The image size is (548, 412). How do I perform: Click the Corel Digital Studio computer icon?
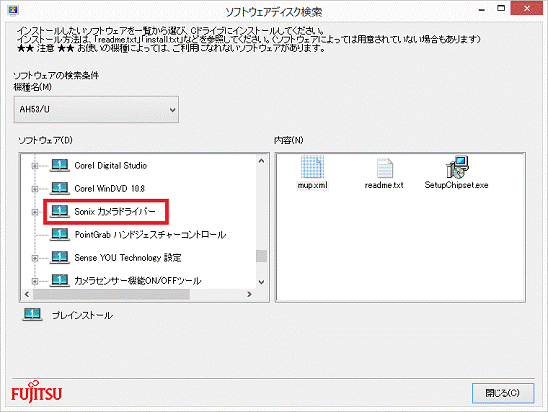coord(59,165)
